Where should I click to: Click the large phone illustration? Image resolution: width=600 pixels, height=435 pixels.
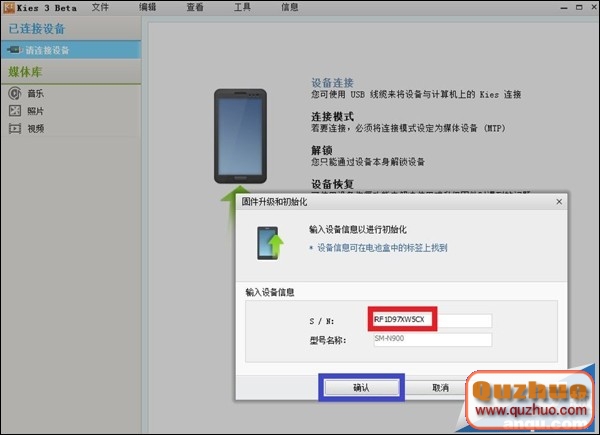coord(240,136)
